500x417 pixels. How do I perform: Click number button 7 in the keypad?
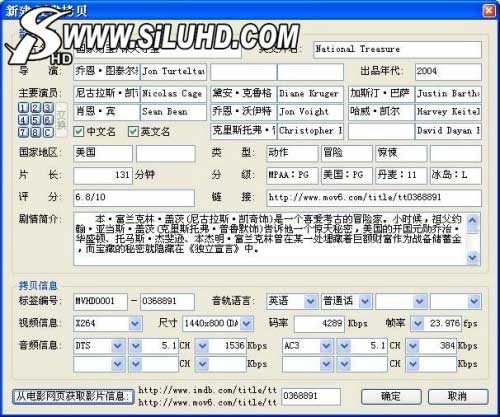23,132
